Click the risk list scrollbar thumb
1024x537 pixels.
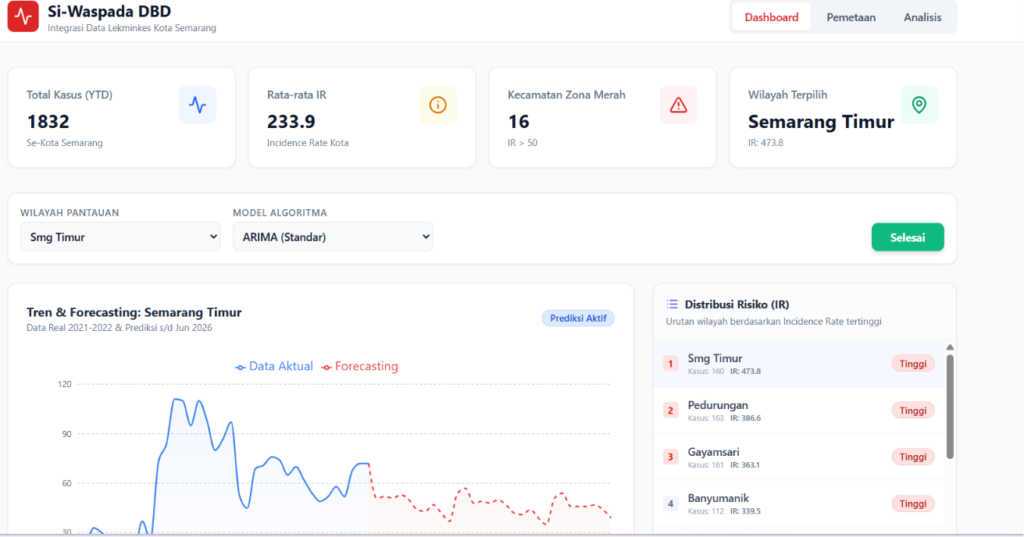950,406
